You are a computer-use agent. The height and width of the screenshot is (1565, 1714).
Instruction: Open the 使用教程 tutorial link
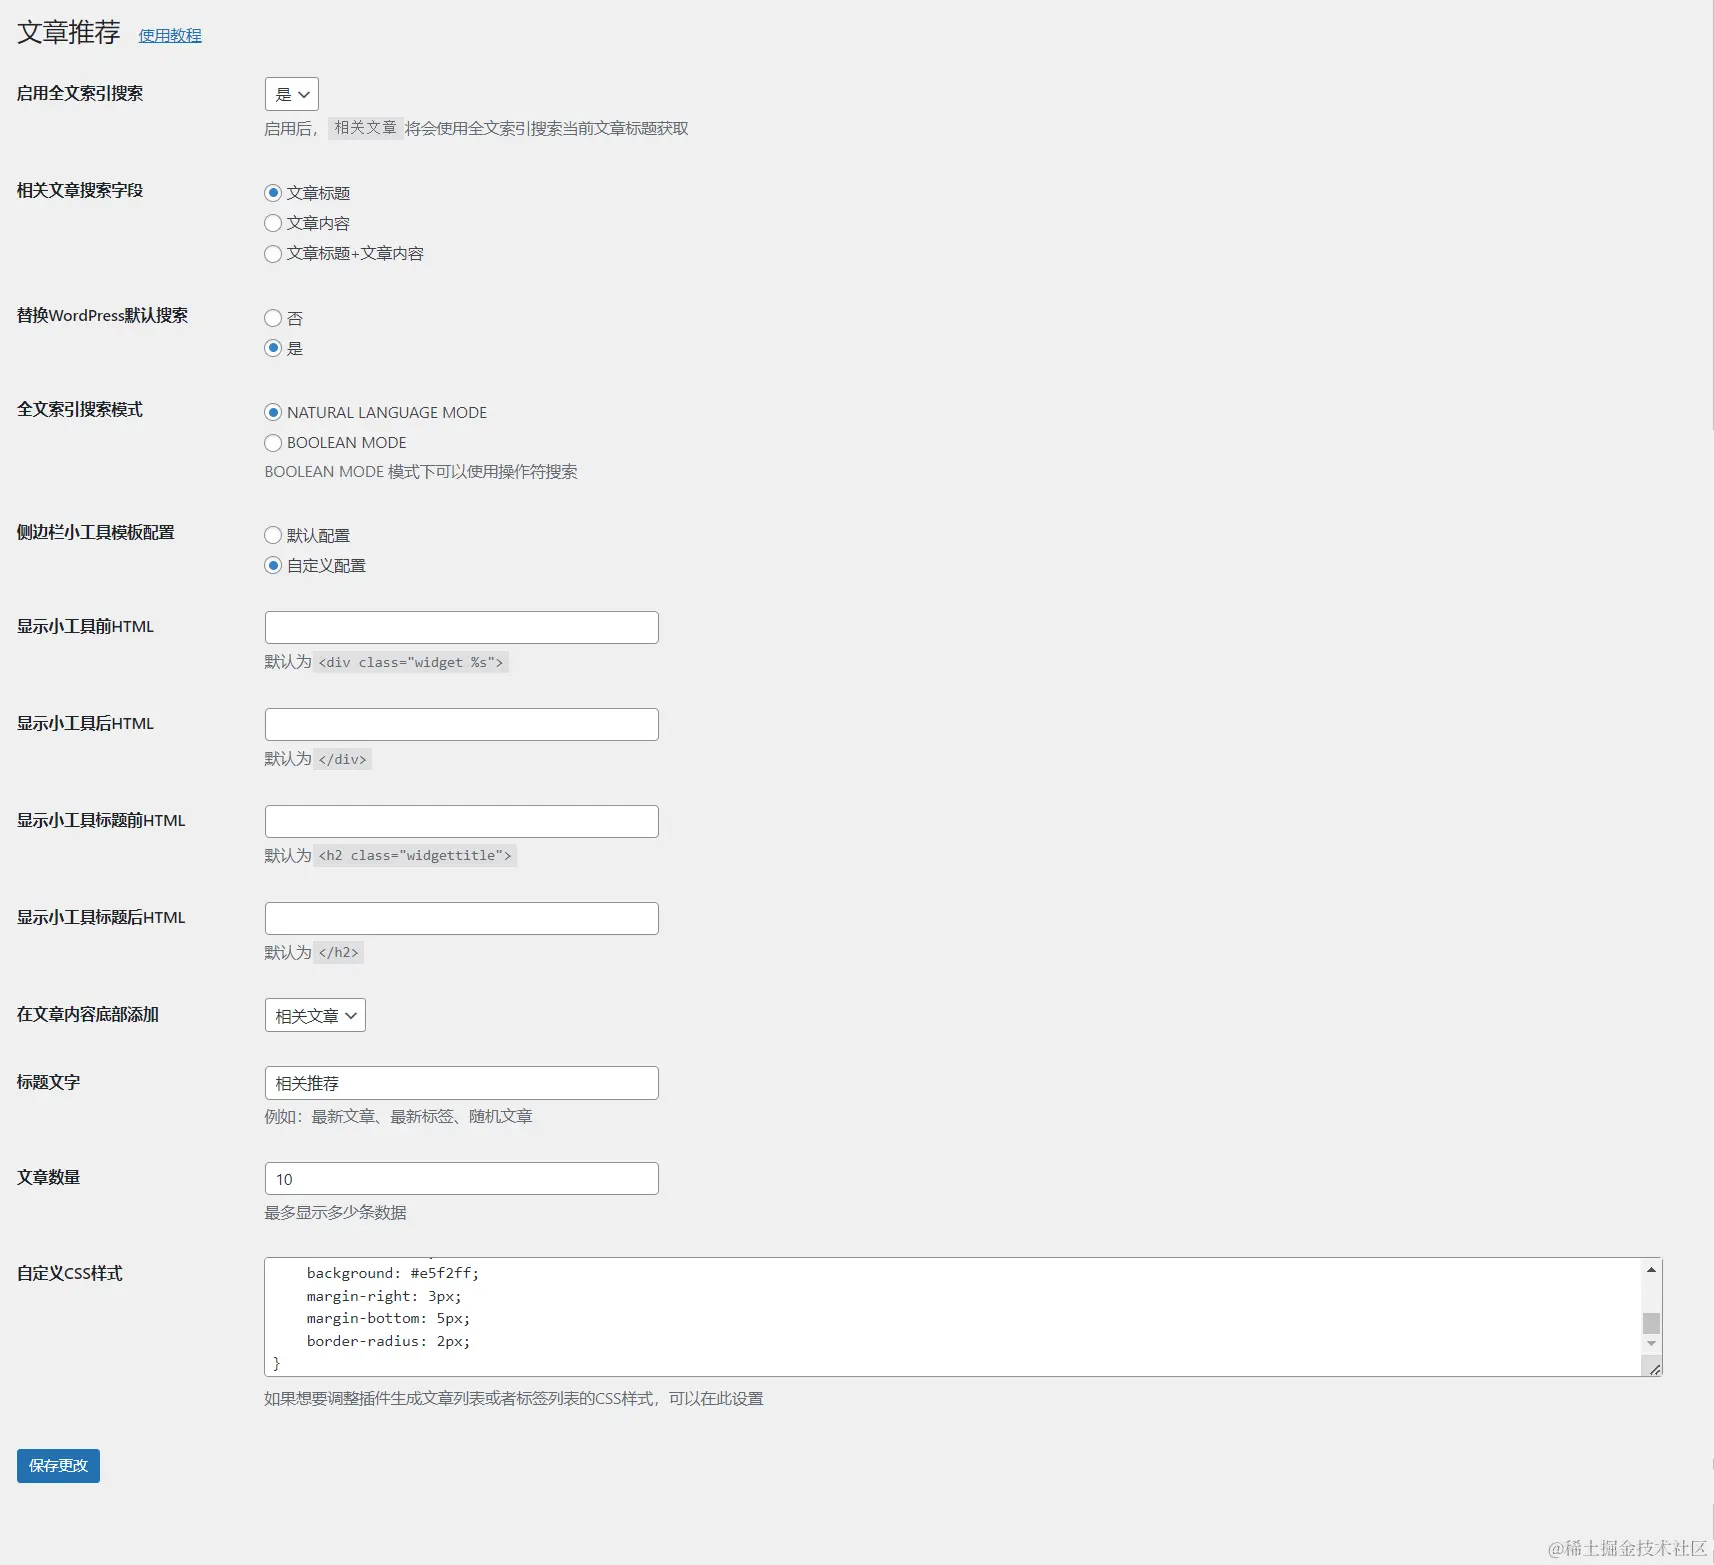[170, 35]
